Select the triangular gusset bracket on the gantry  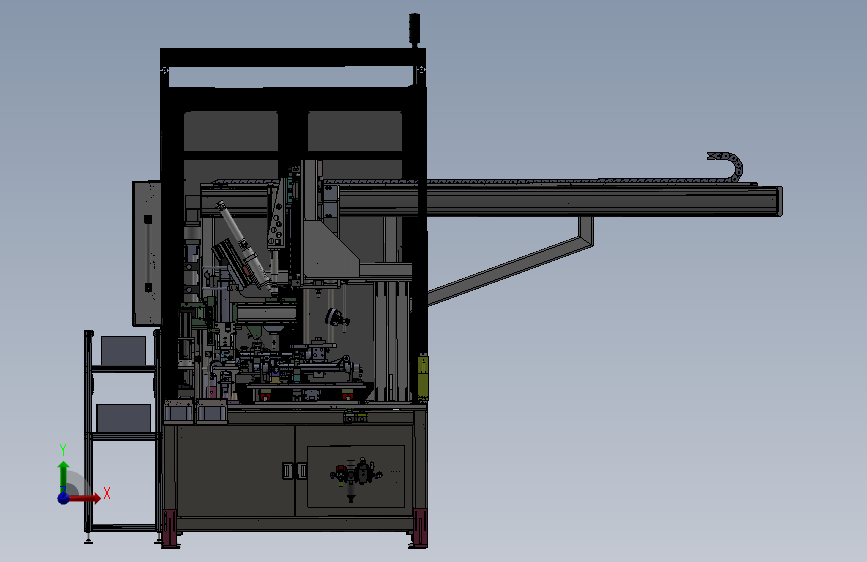329,249
